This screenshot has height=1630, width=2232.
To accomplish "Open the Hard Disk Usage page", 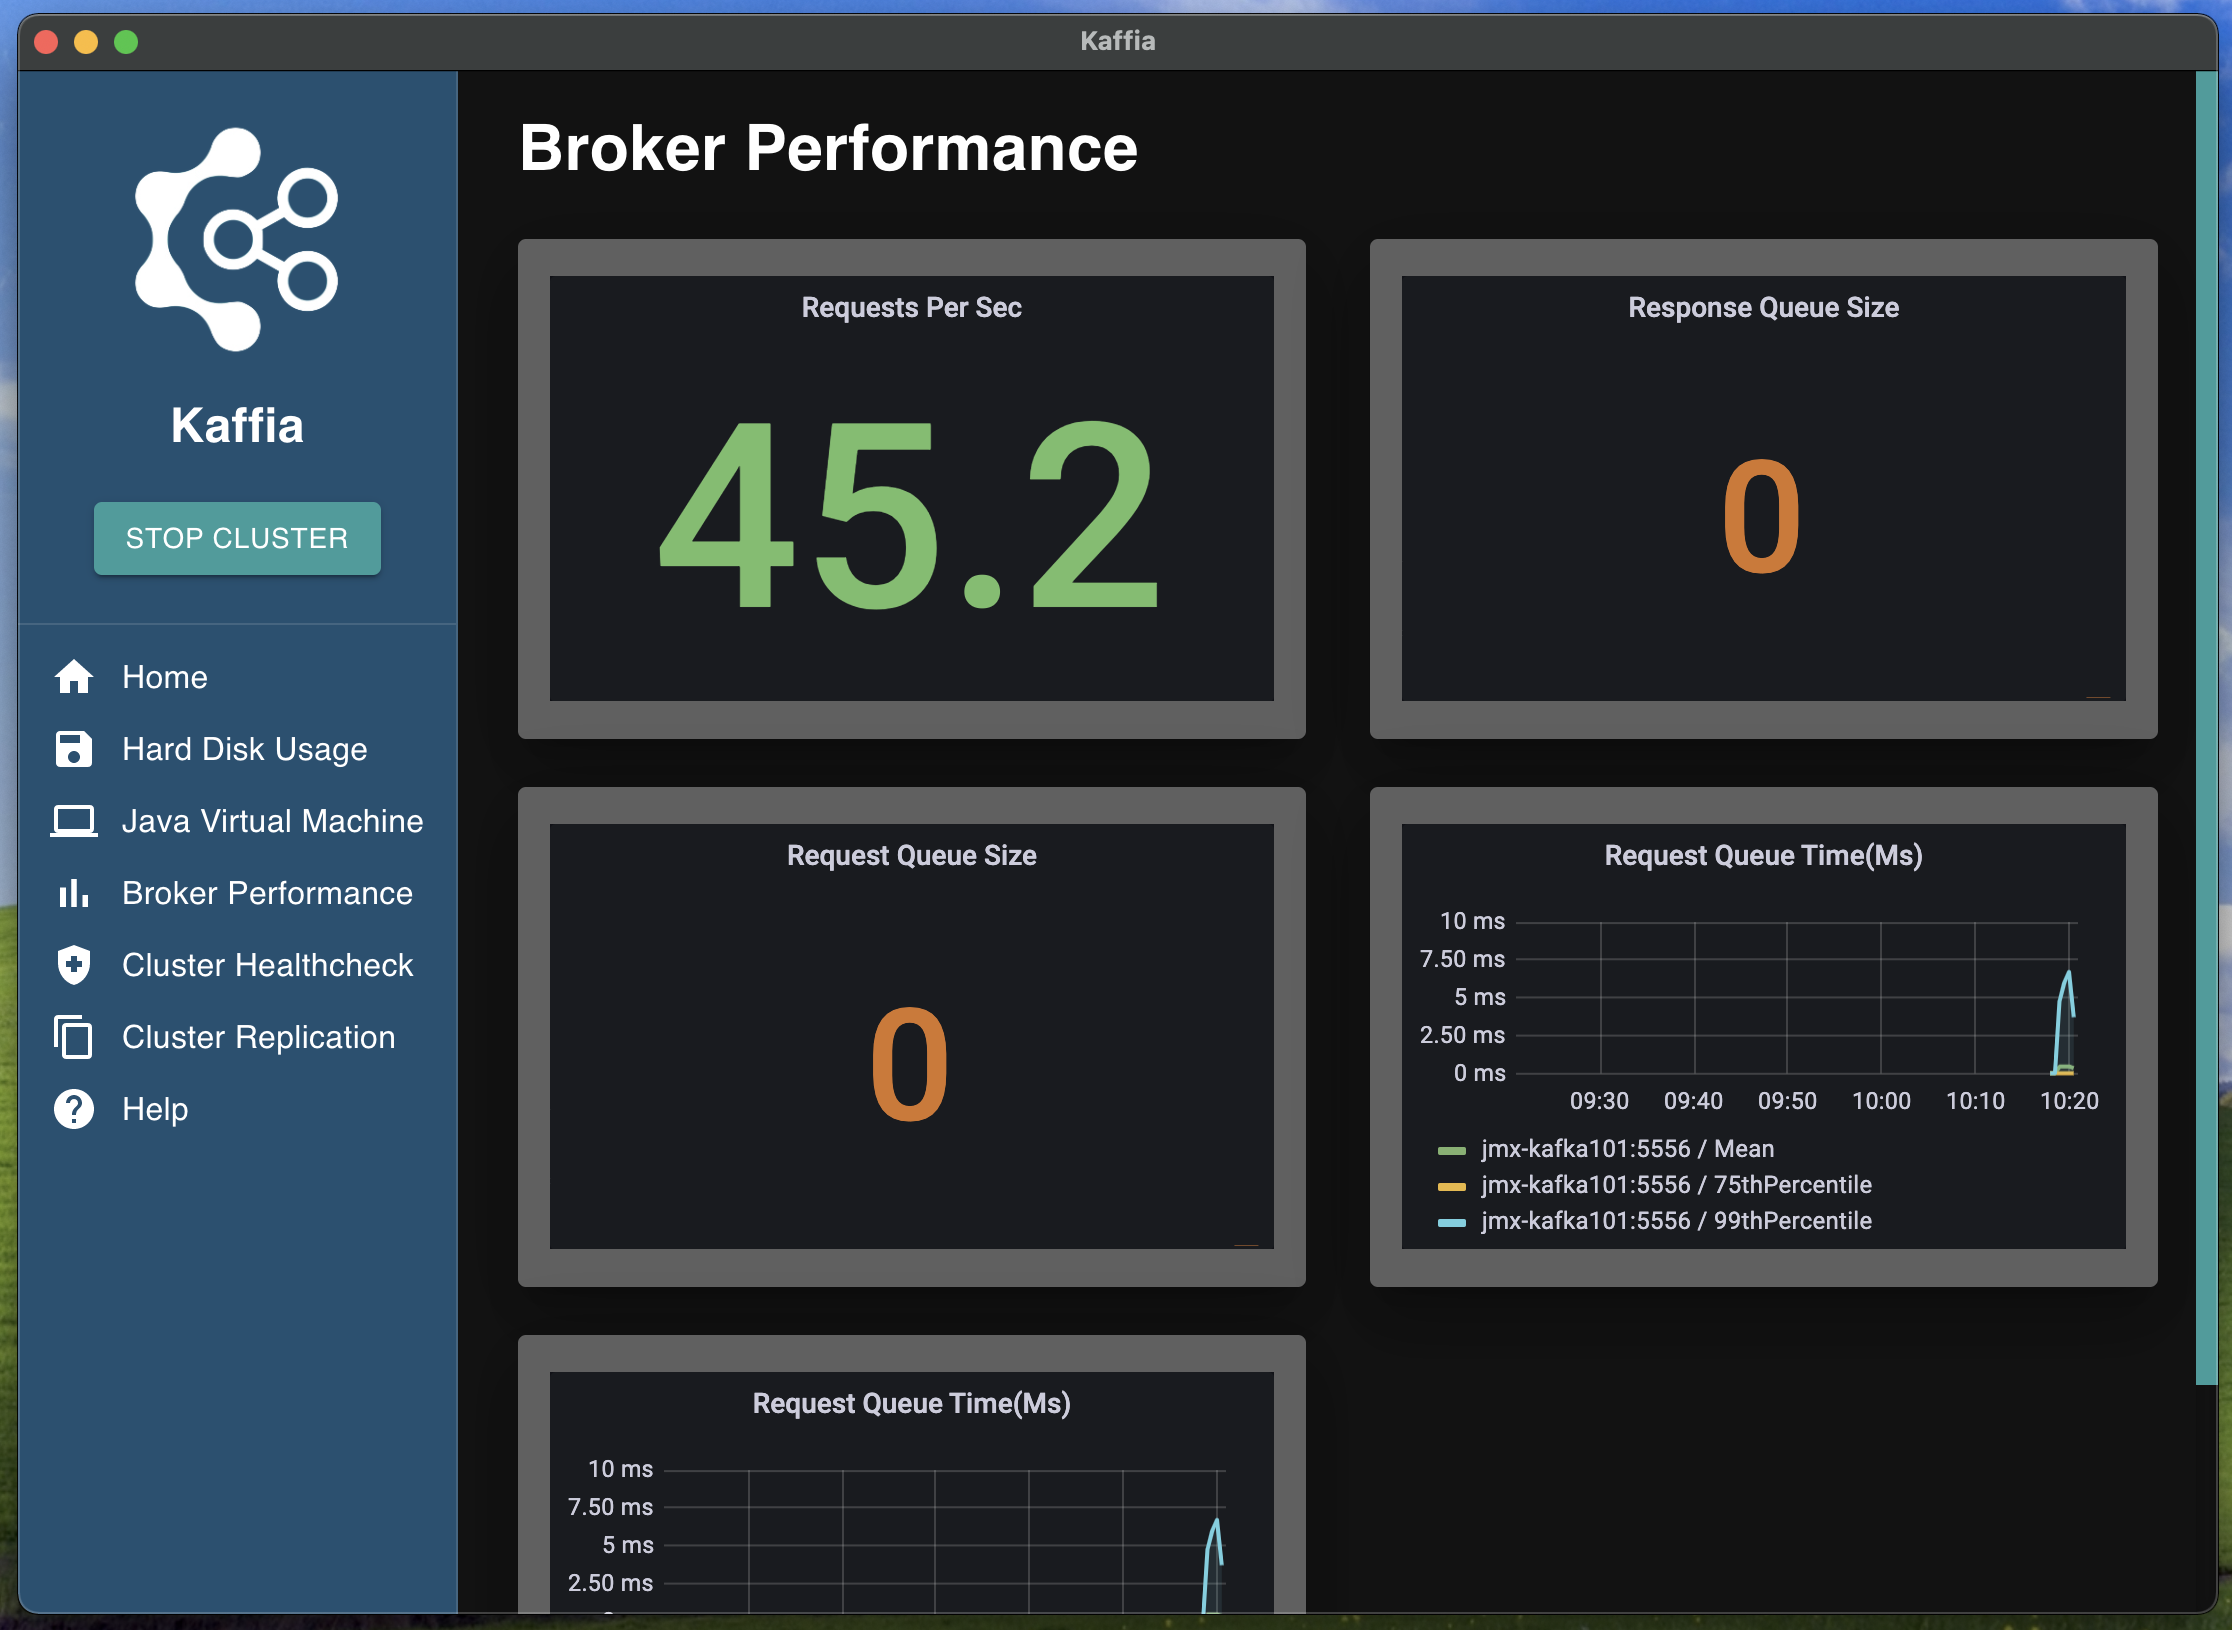I will [x=244, y=749].
